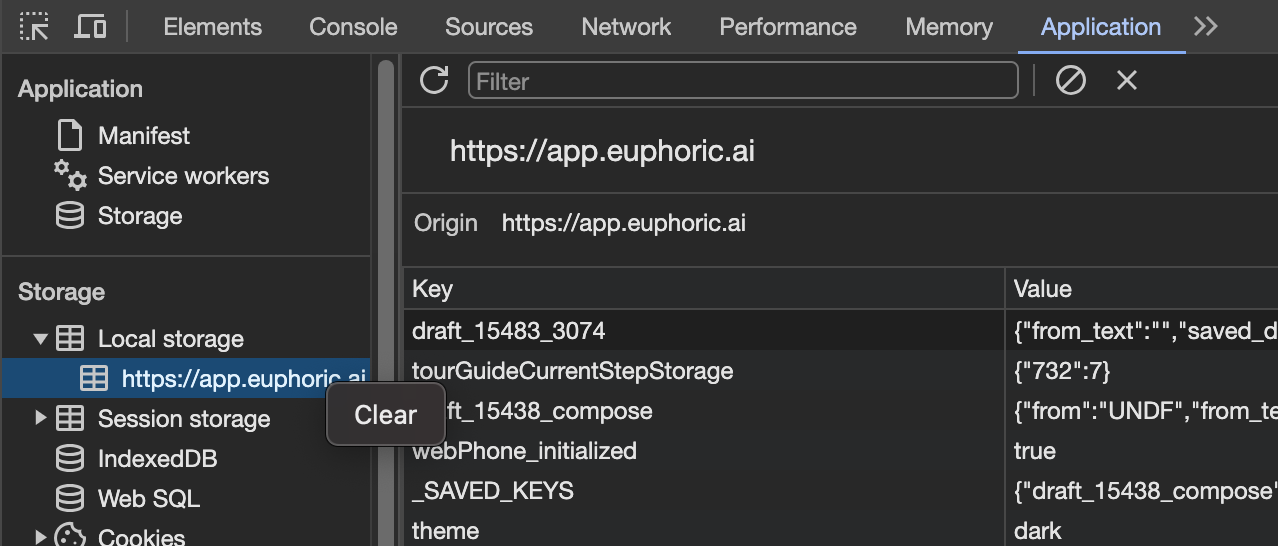Image resolution: width=1278 pixels, height=546 pixels.
Task: Refresh the local storage table
Action: pyautogui.click(x=434, y=81)
